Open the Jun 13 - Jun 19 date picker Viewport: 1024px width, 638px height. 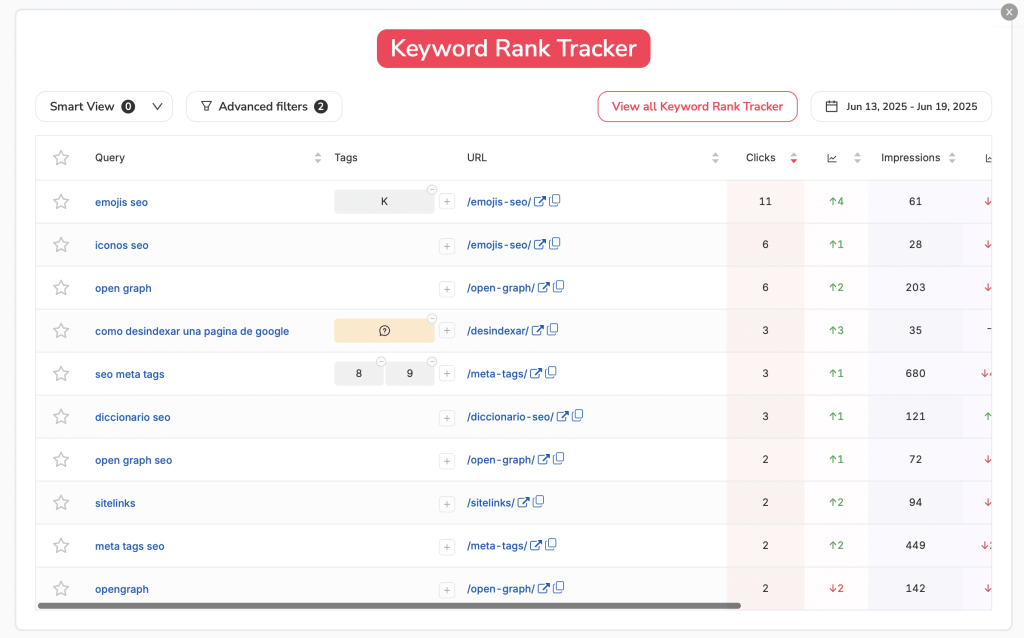(x=900, y=106)
